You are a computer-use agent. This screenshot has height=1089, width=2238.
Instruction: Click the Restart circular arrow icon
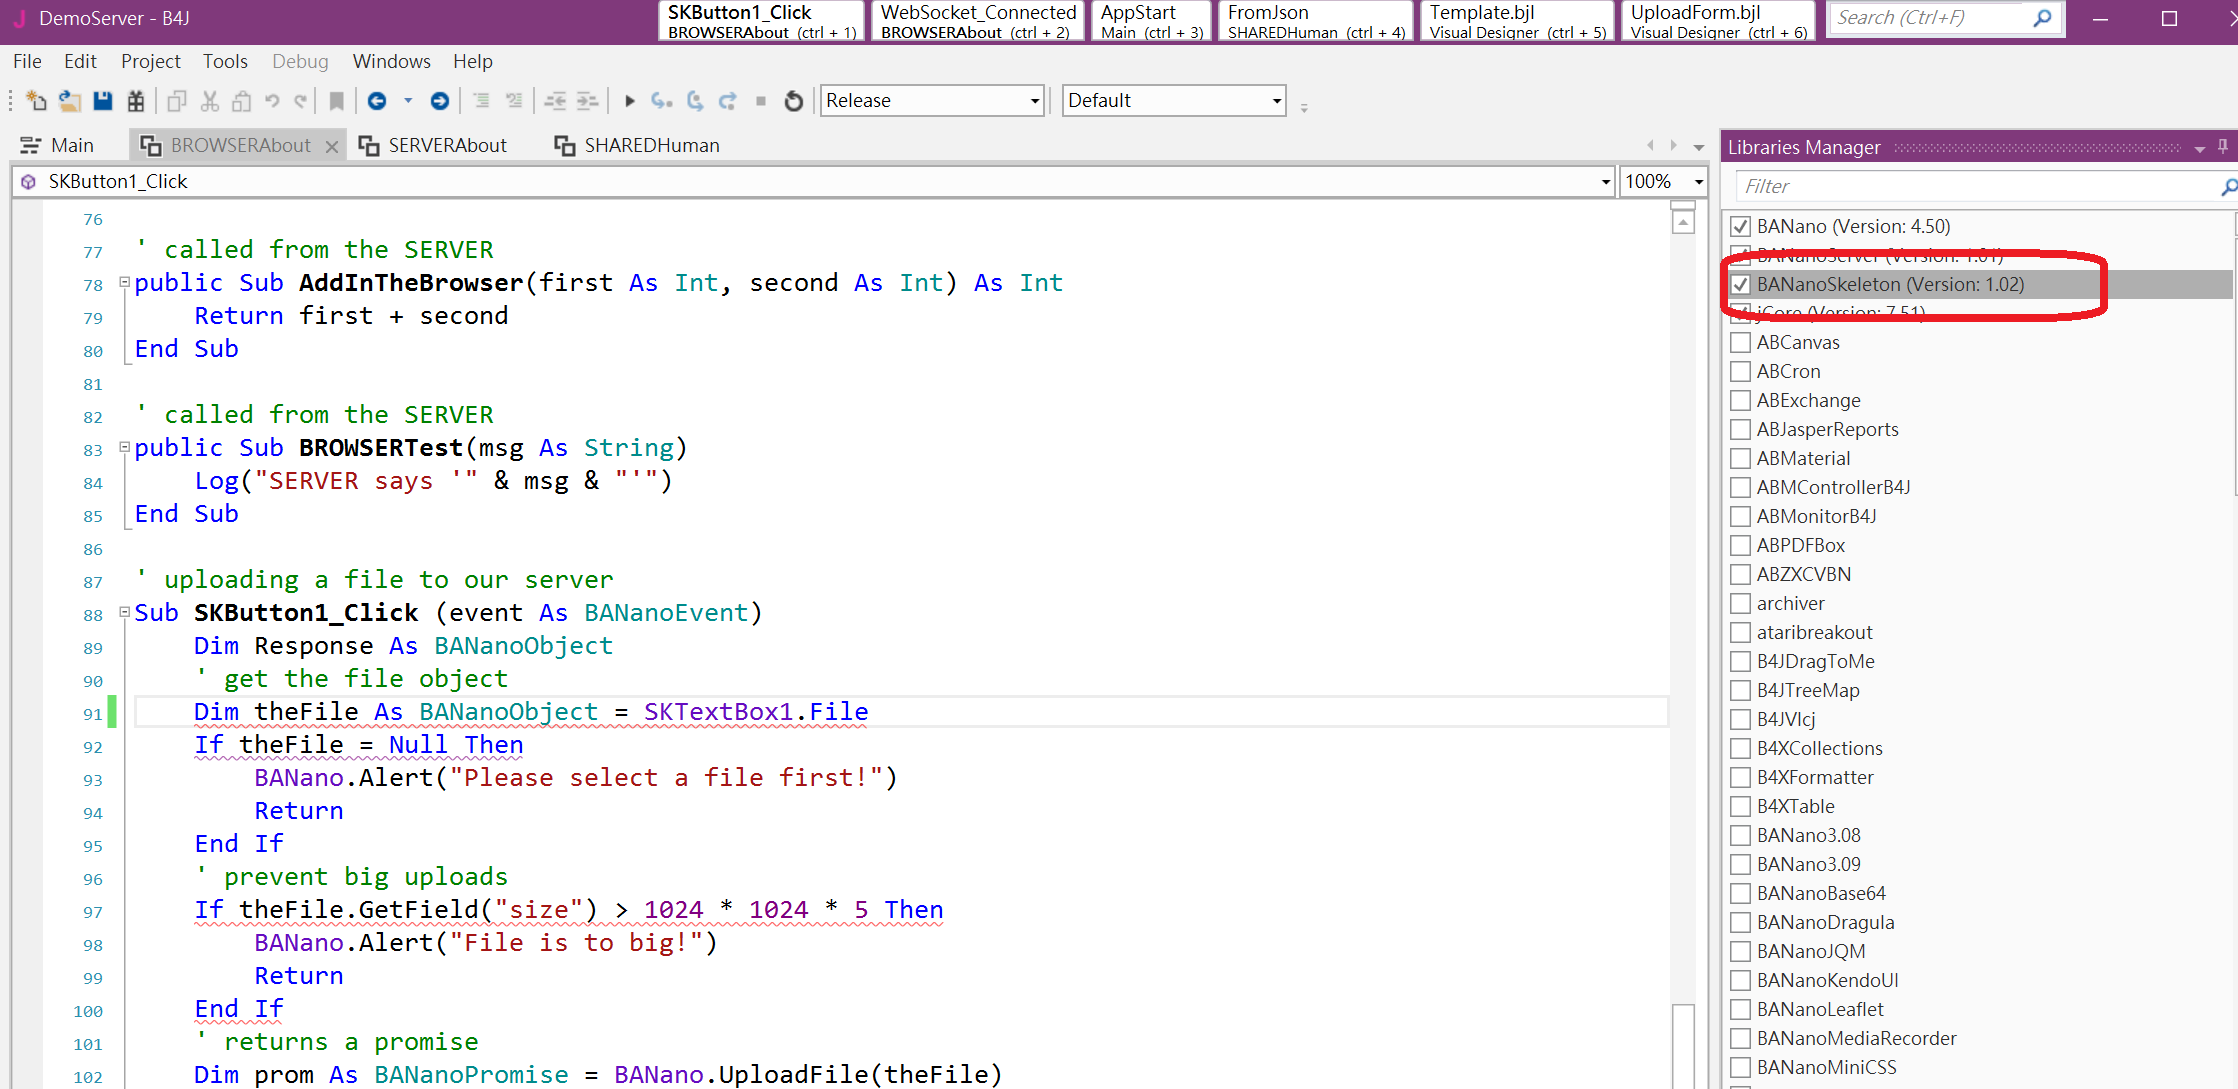tap(793, 101)
